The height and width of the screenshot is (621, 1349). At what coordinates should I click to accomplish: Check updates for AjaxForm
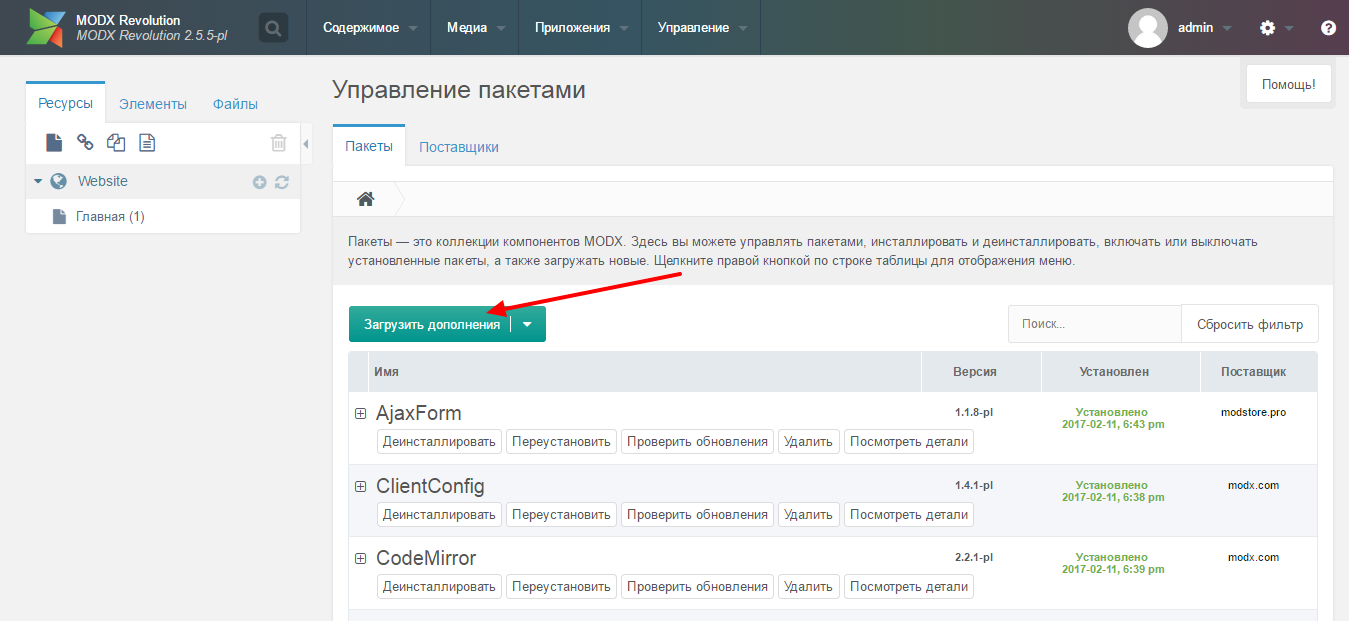pos(697,442)
